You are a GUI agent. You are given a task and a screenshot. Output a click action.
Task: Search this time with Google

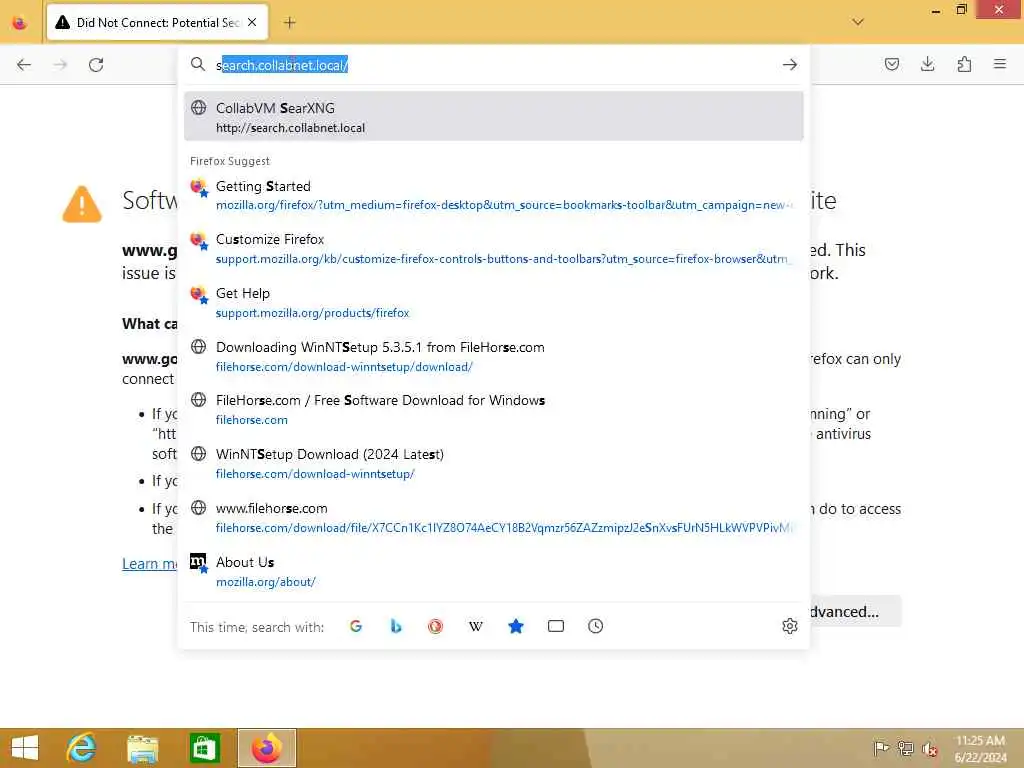click(x=356, y=626)
